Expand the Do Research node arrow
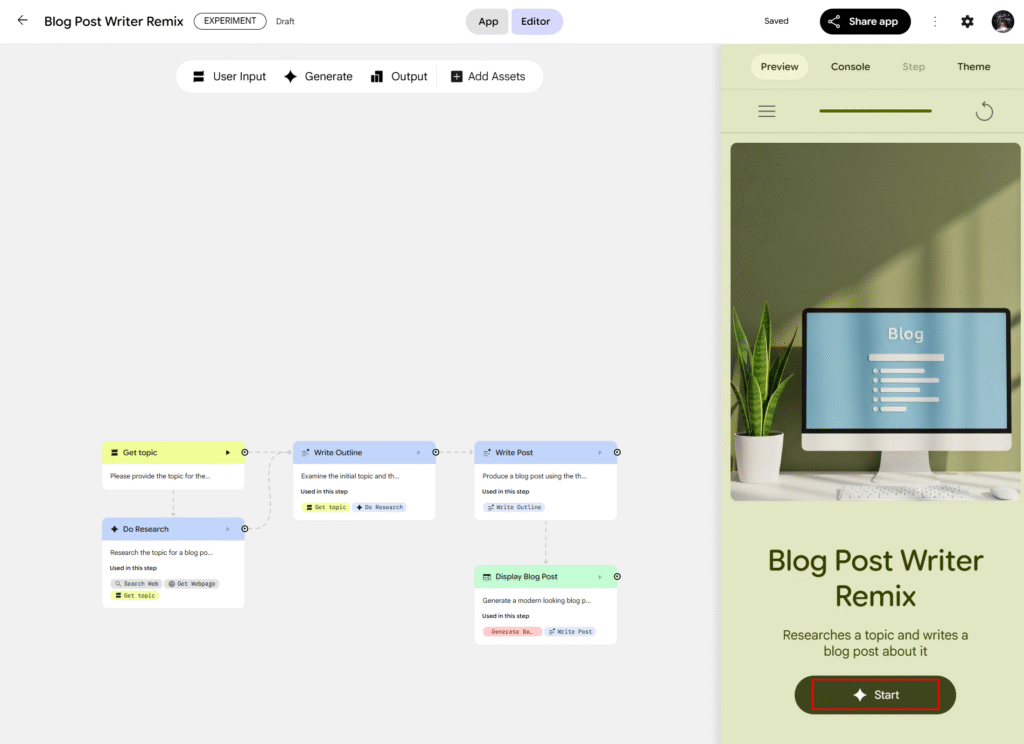This screenshot has height=744, width=1024. click(228, 529)
